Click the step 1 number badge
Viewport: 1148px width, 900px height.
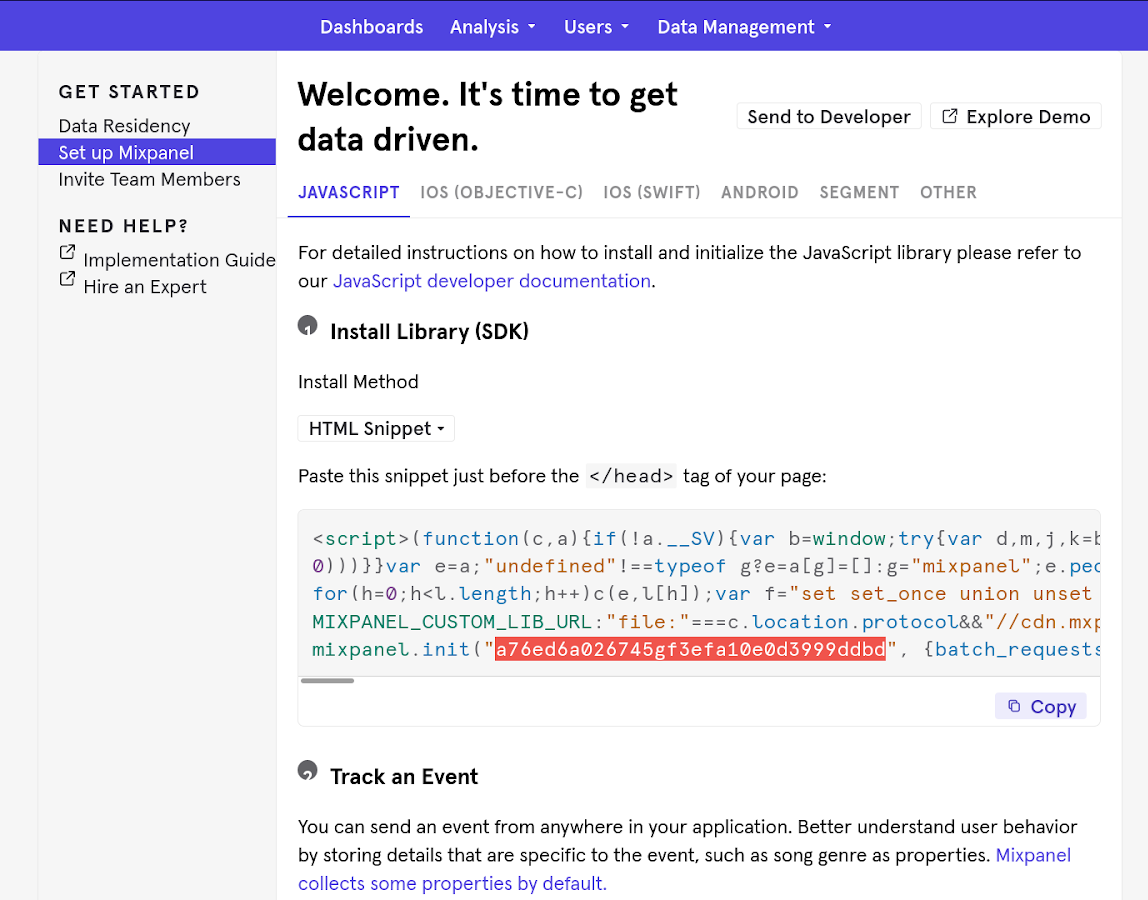tap(308, 326)
